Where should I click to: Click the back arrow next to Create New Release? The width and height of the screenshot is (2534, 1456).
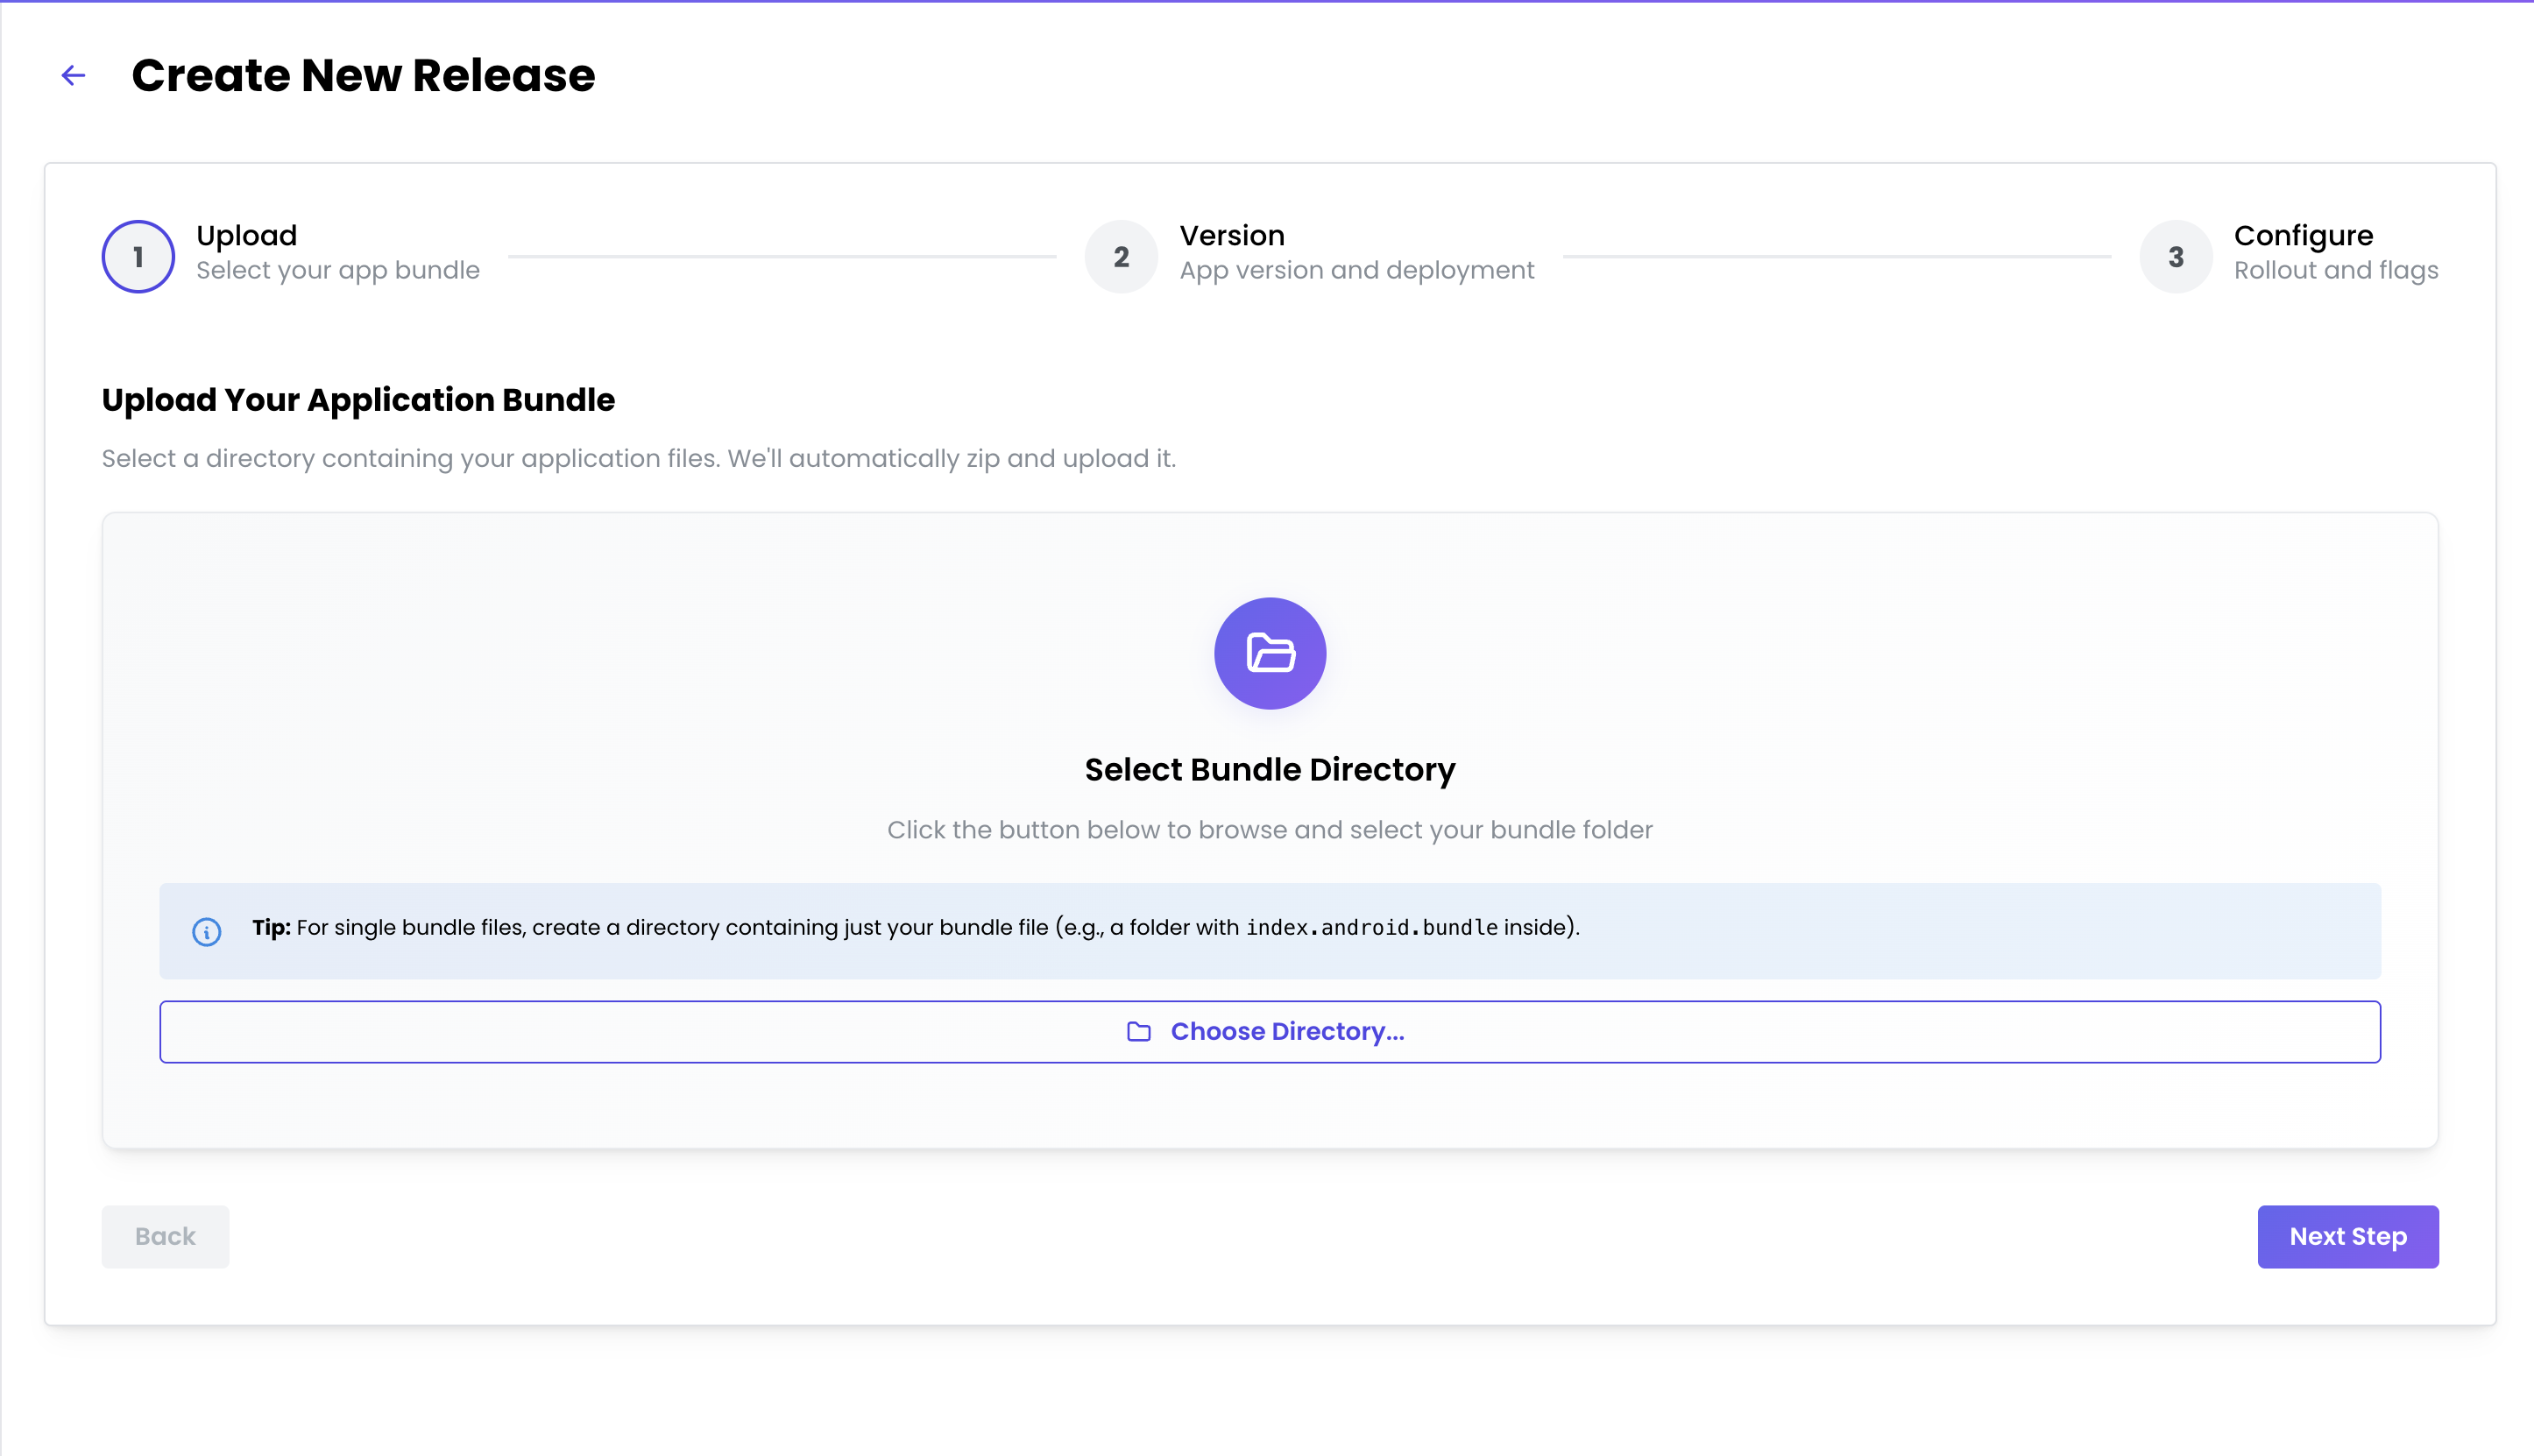(x=73, y=75)
